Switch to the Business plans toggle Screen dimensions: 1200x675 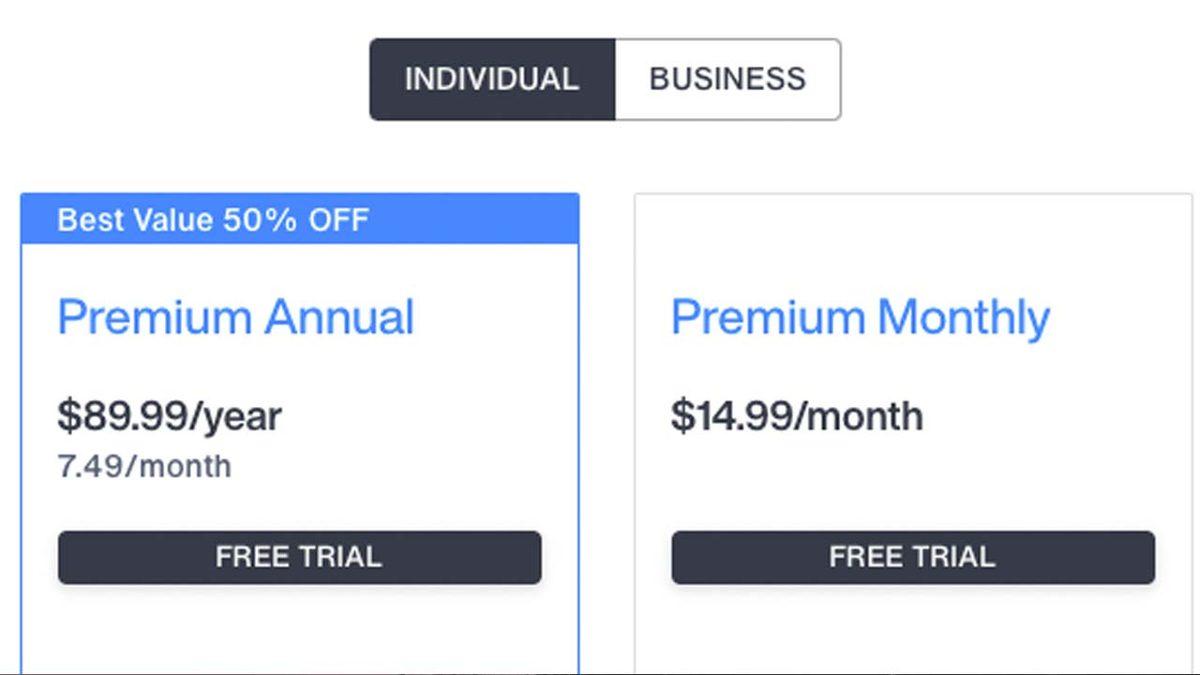(x=727, y=80)
